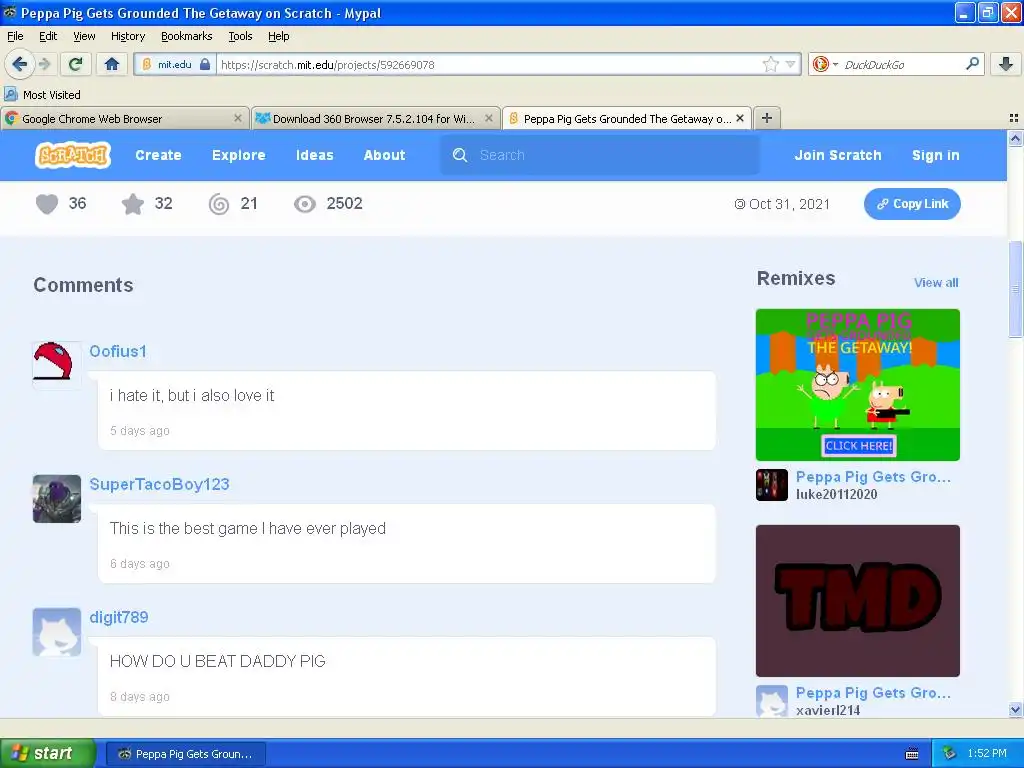Image resolution: width=1024 pixels, height=768 pixels.
Task: Close the Peppa Pig Gets Grounded tab
Action: click(740, 118)
